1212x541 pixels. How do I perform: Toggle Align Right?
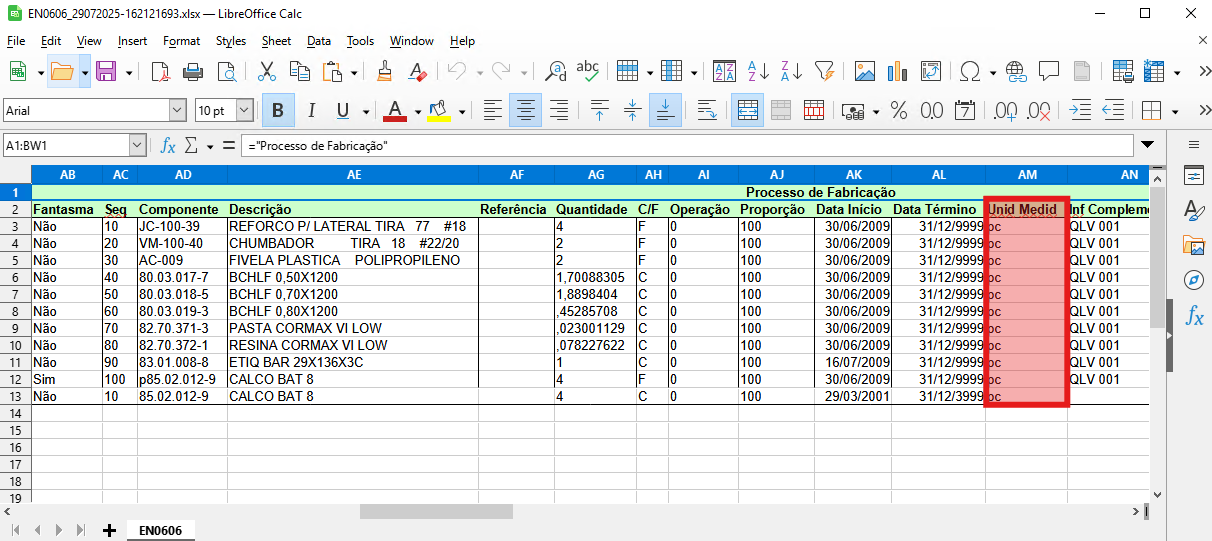559,110
